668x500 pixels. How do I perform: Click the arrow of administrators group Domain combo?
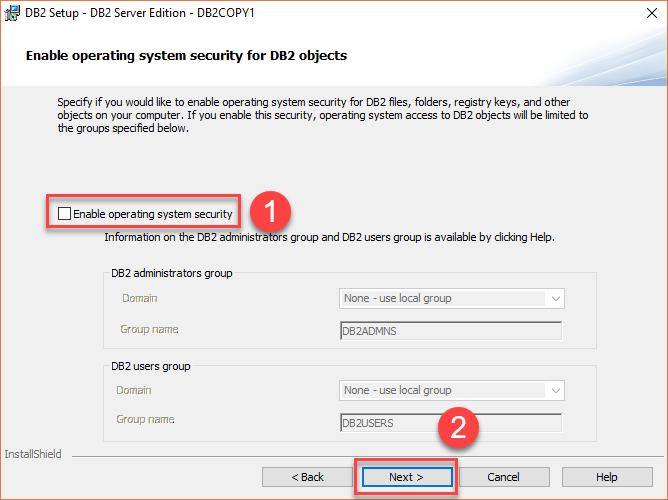(555, 299)
